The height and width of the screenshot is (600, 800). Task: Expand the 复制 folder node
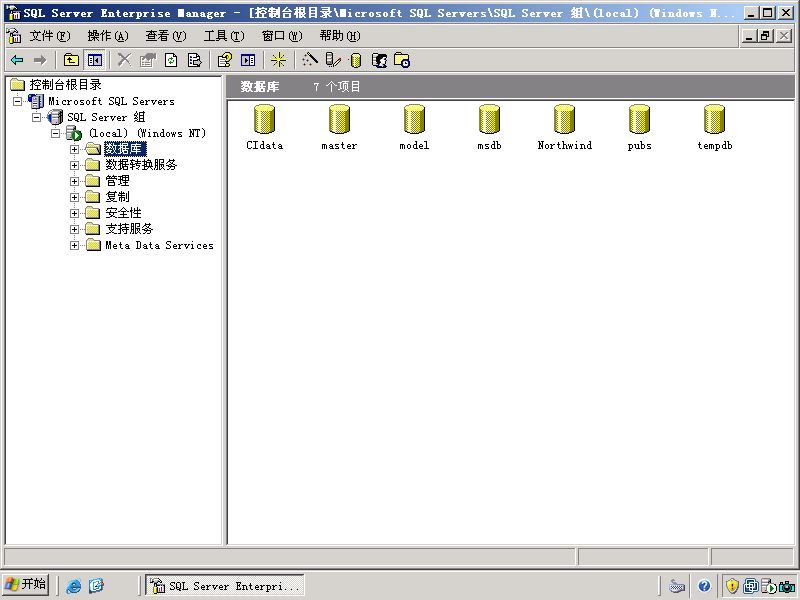pos(74,197)
